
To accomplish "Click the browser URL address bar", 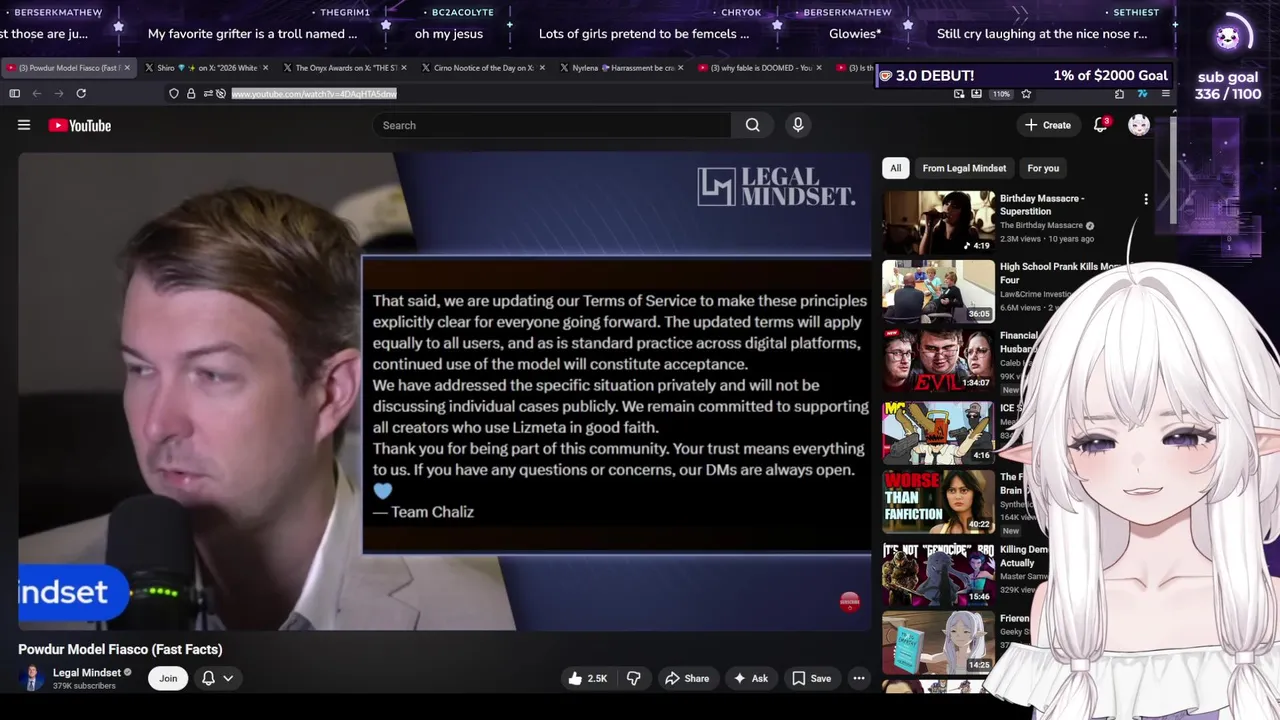I will coord(314,94).
